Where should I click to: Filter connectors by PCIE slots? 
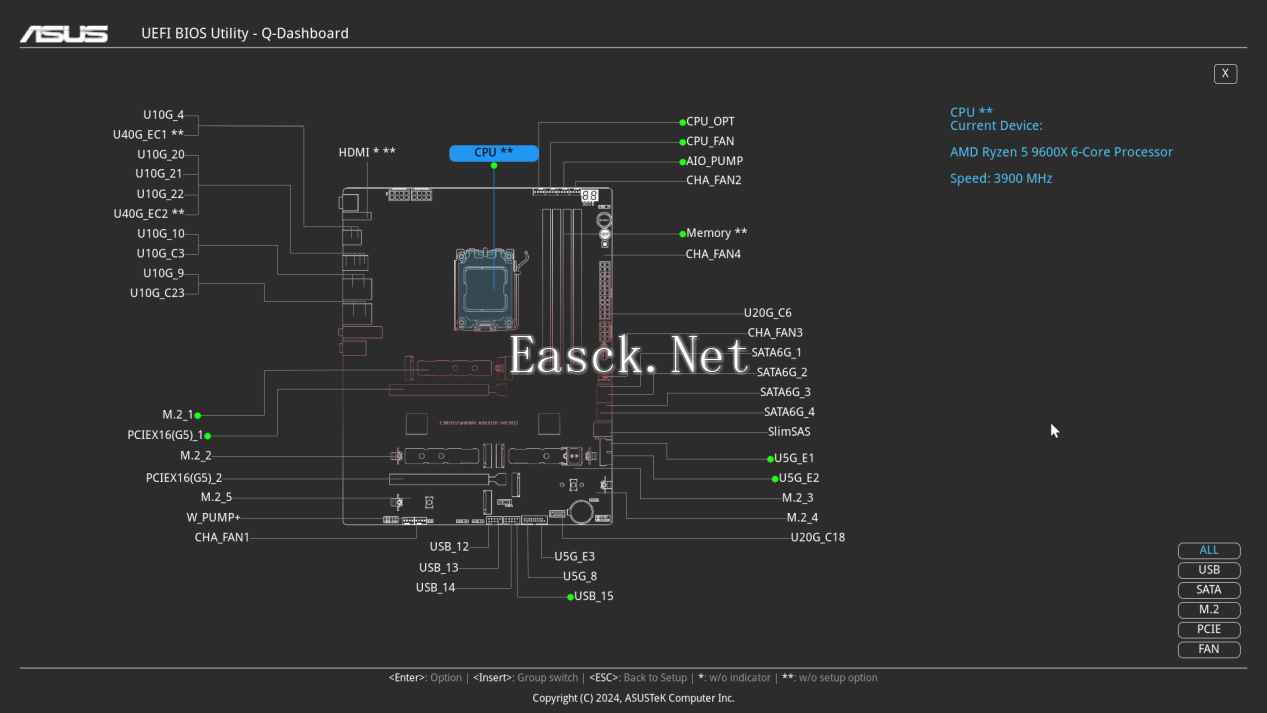pos(1209,629)
